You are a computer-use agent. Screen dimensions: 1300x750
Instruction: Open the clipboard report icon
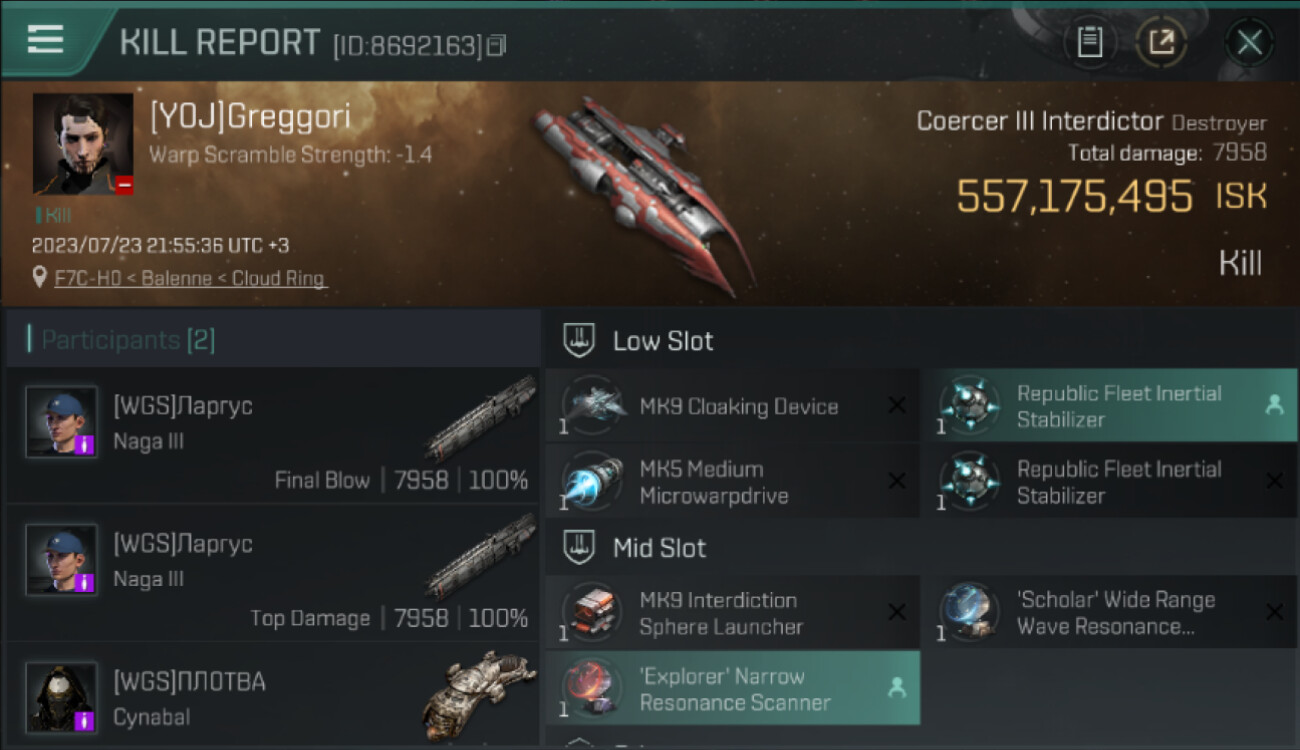click(x=1090, y=42)
